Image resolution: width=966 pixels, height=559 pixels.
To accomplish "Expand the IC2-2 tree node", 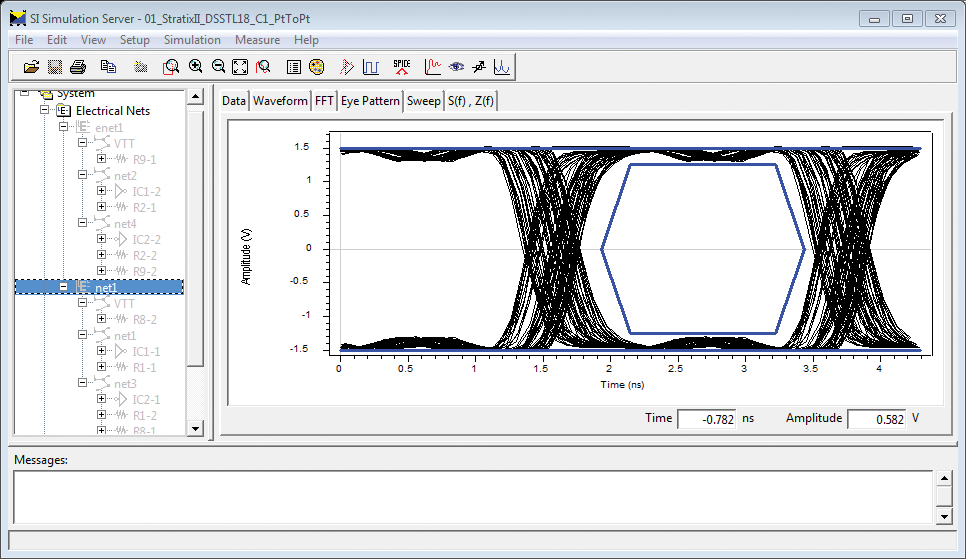I will 102,239.
